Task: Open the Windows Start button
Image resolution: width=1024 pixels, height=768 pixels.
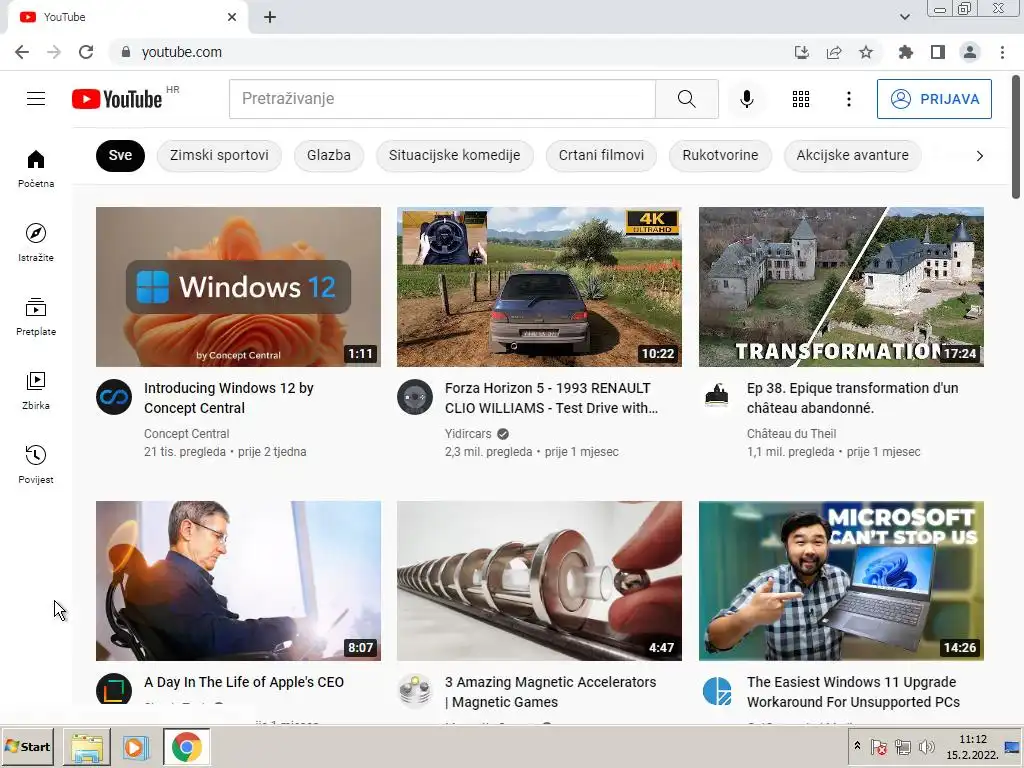Action: tap(27, 746)
